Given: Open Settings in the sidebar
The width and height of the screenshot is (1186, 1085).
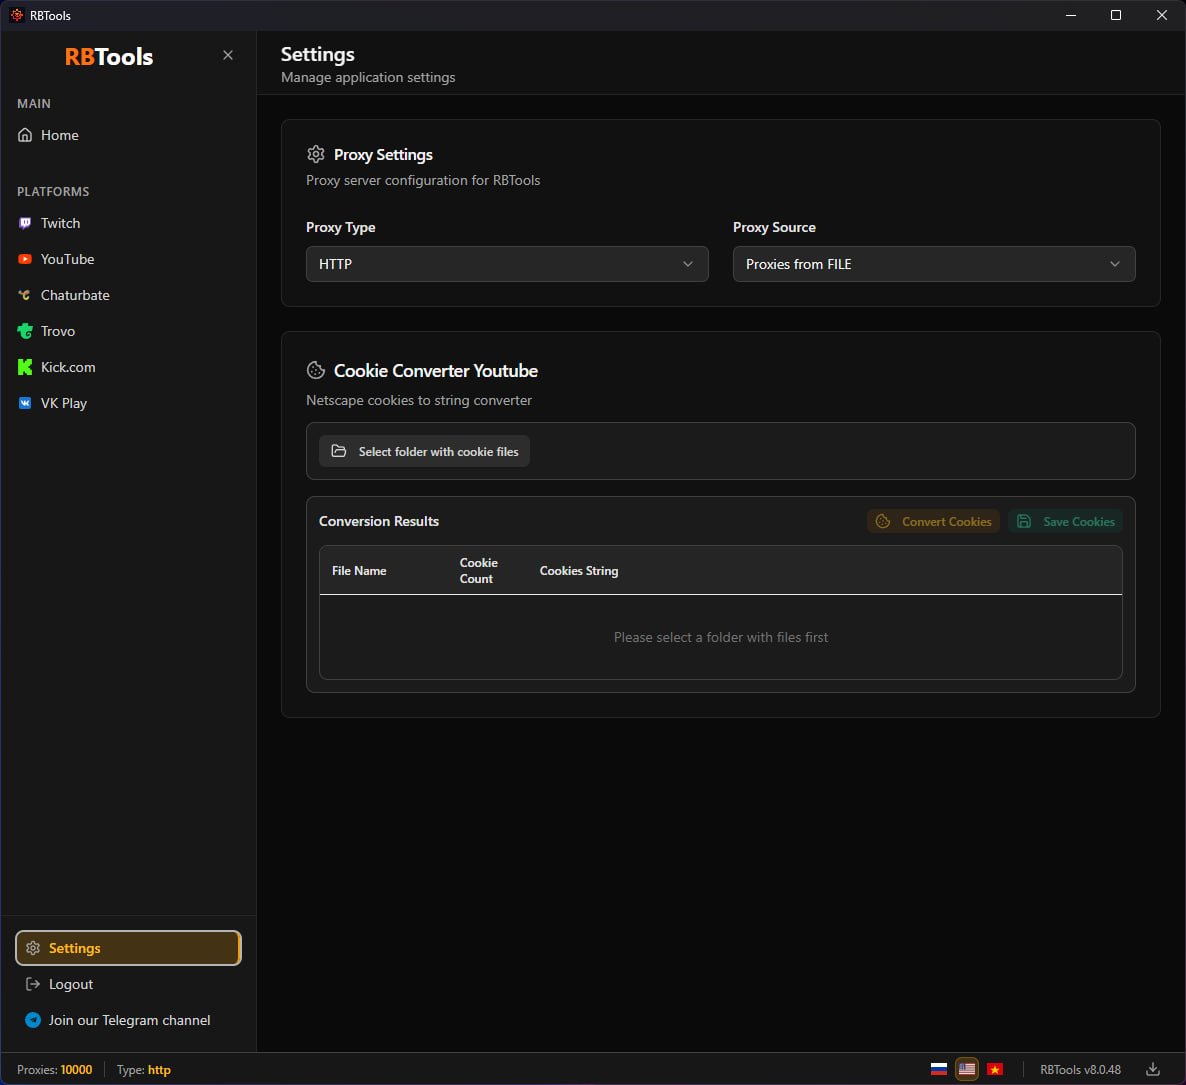Looking at the screenshot, I should point(128,948).
